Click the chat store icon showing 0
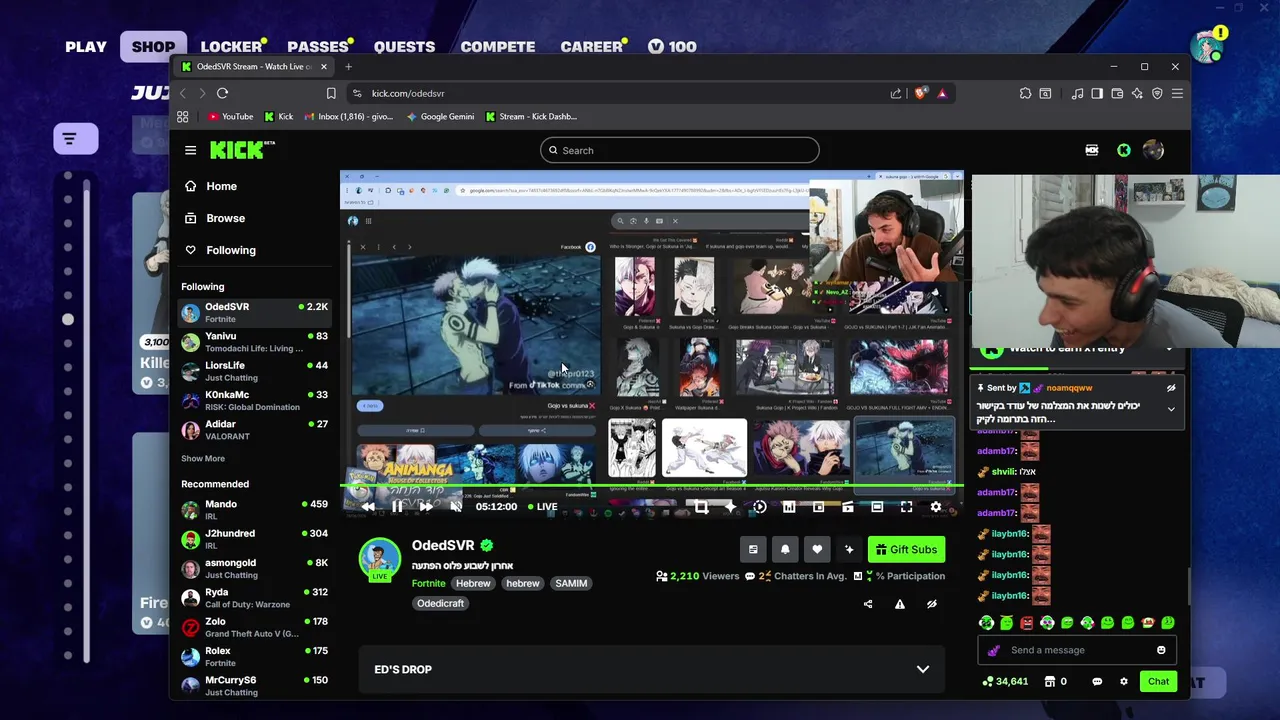 [x=1055, y=681]
